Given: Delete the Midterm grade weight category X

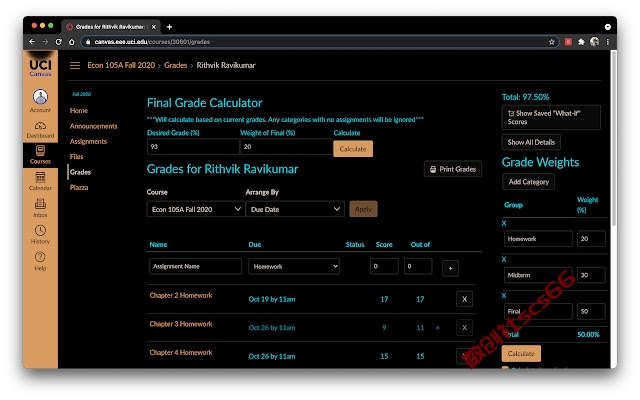Looking at the screenshot, I should pyautogui.click(x=504, y=260).
